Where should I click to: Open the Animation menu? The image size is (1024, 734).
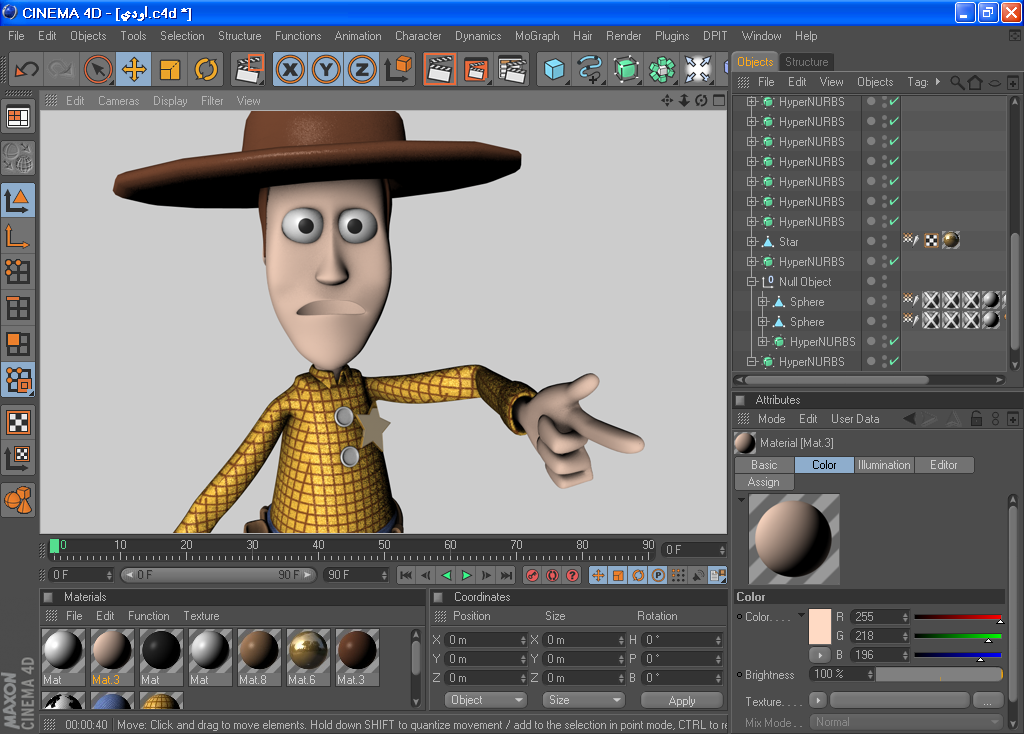pos(358,36)
